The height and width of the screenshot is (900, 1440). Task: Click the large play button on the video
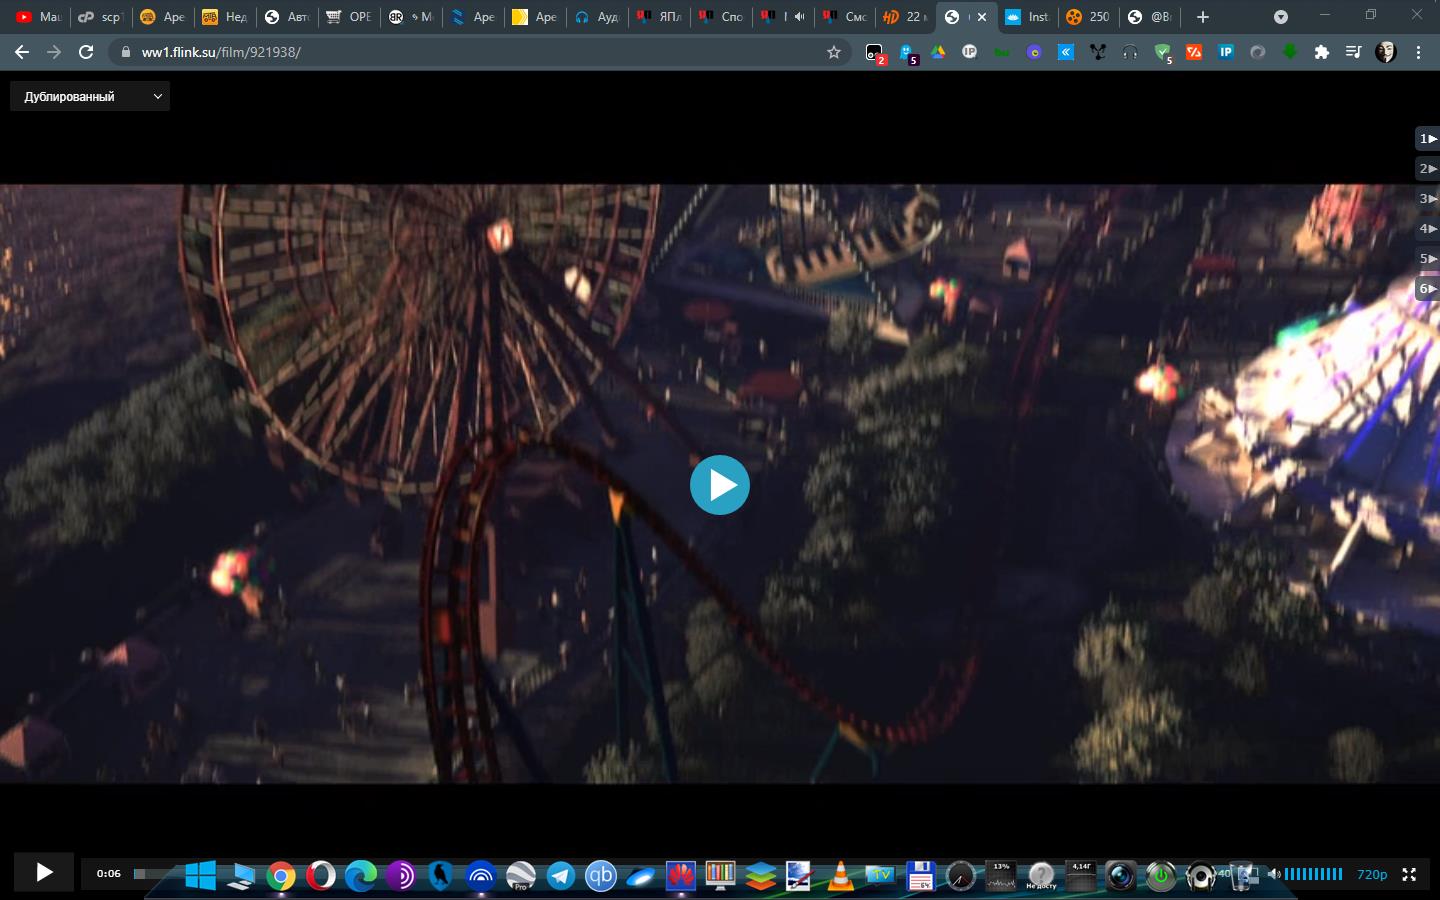point(720,485)
